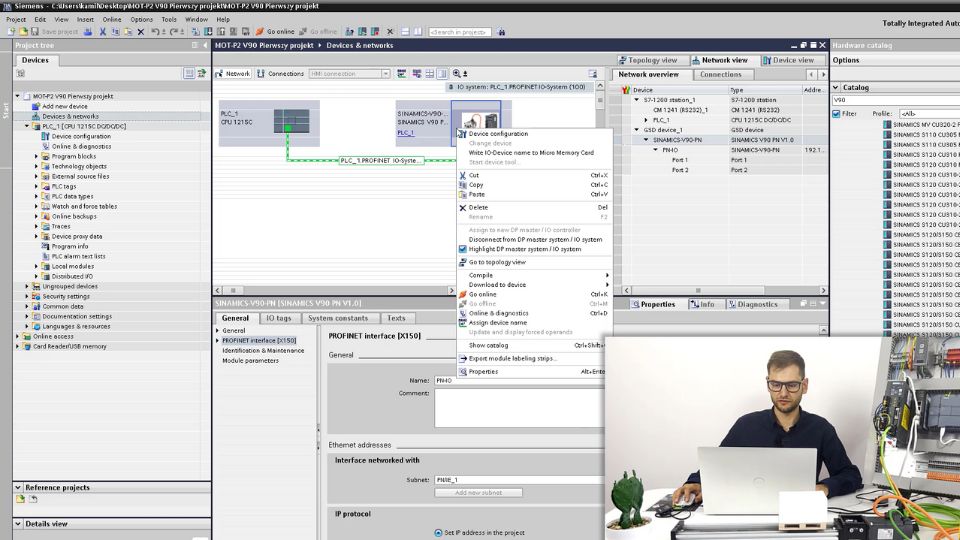Click the Add new subnet button
960x540 pixels.
coord(478,492)
